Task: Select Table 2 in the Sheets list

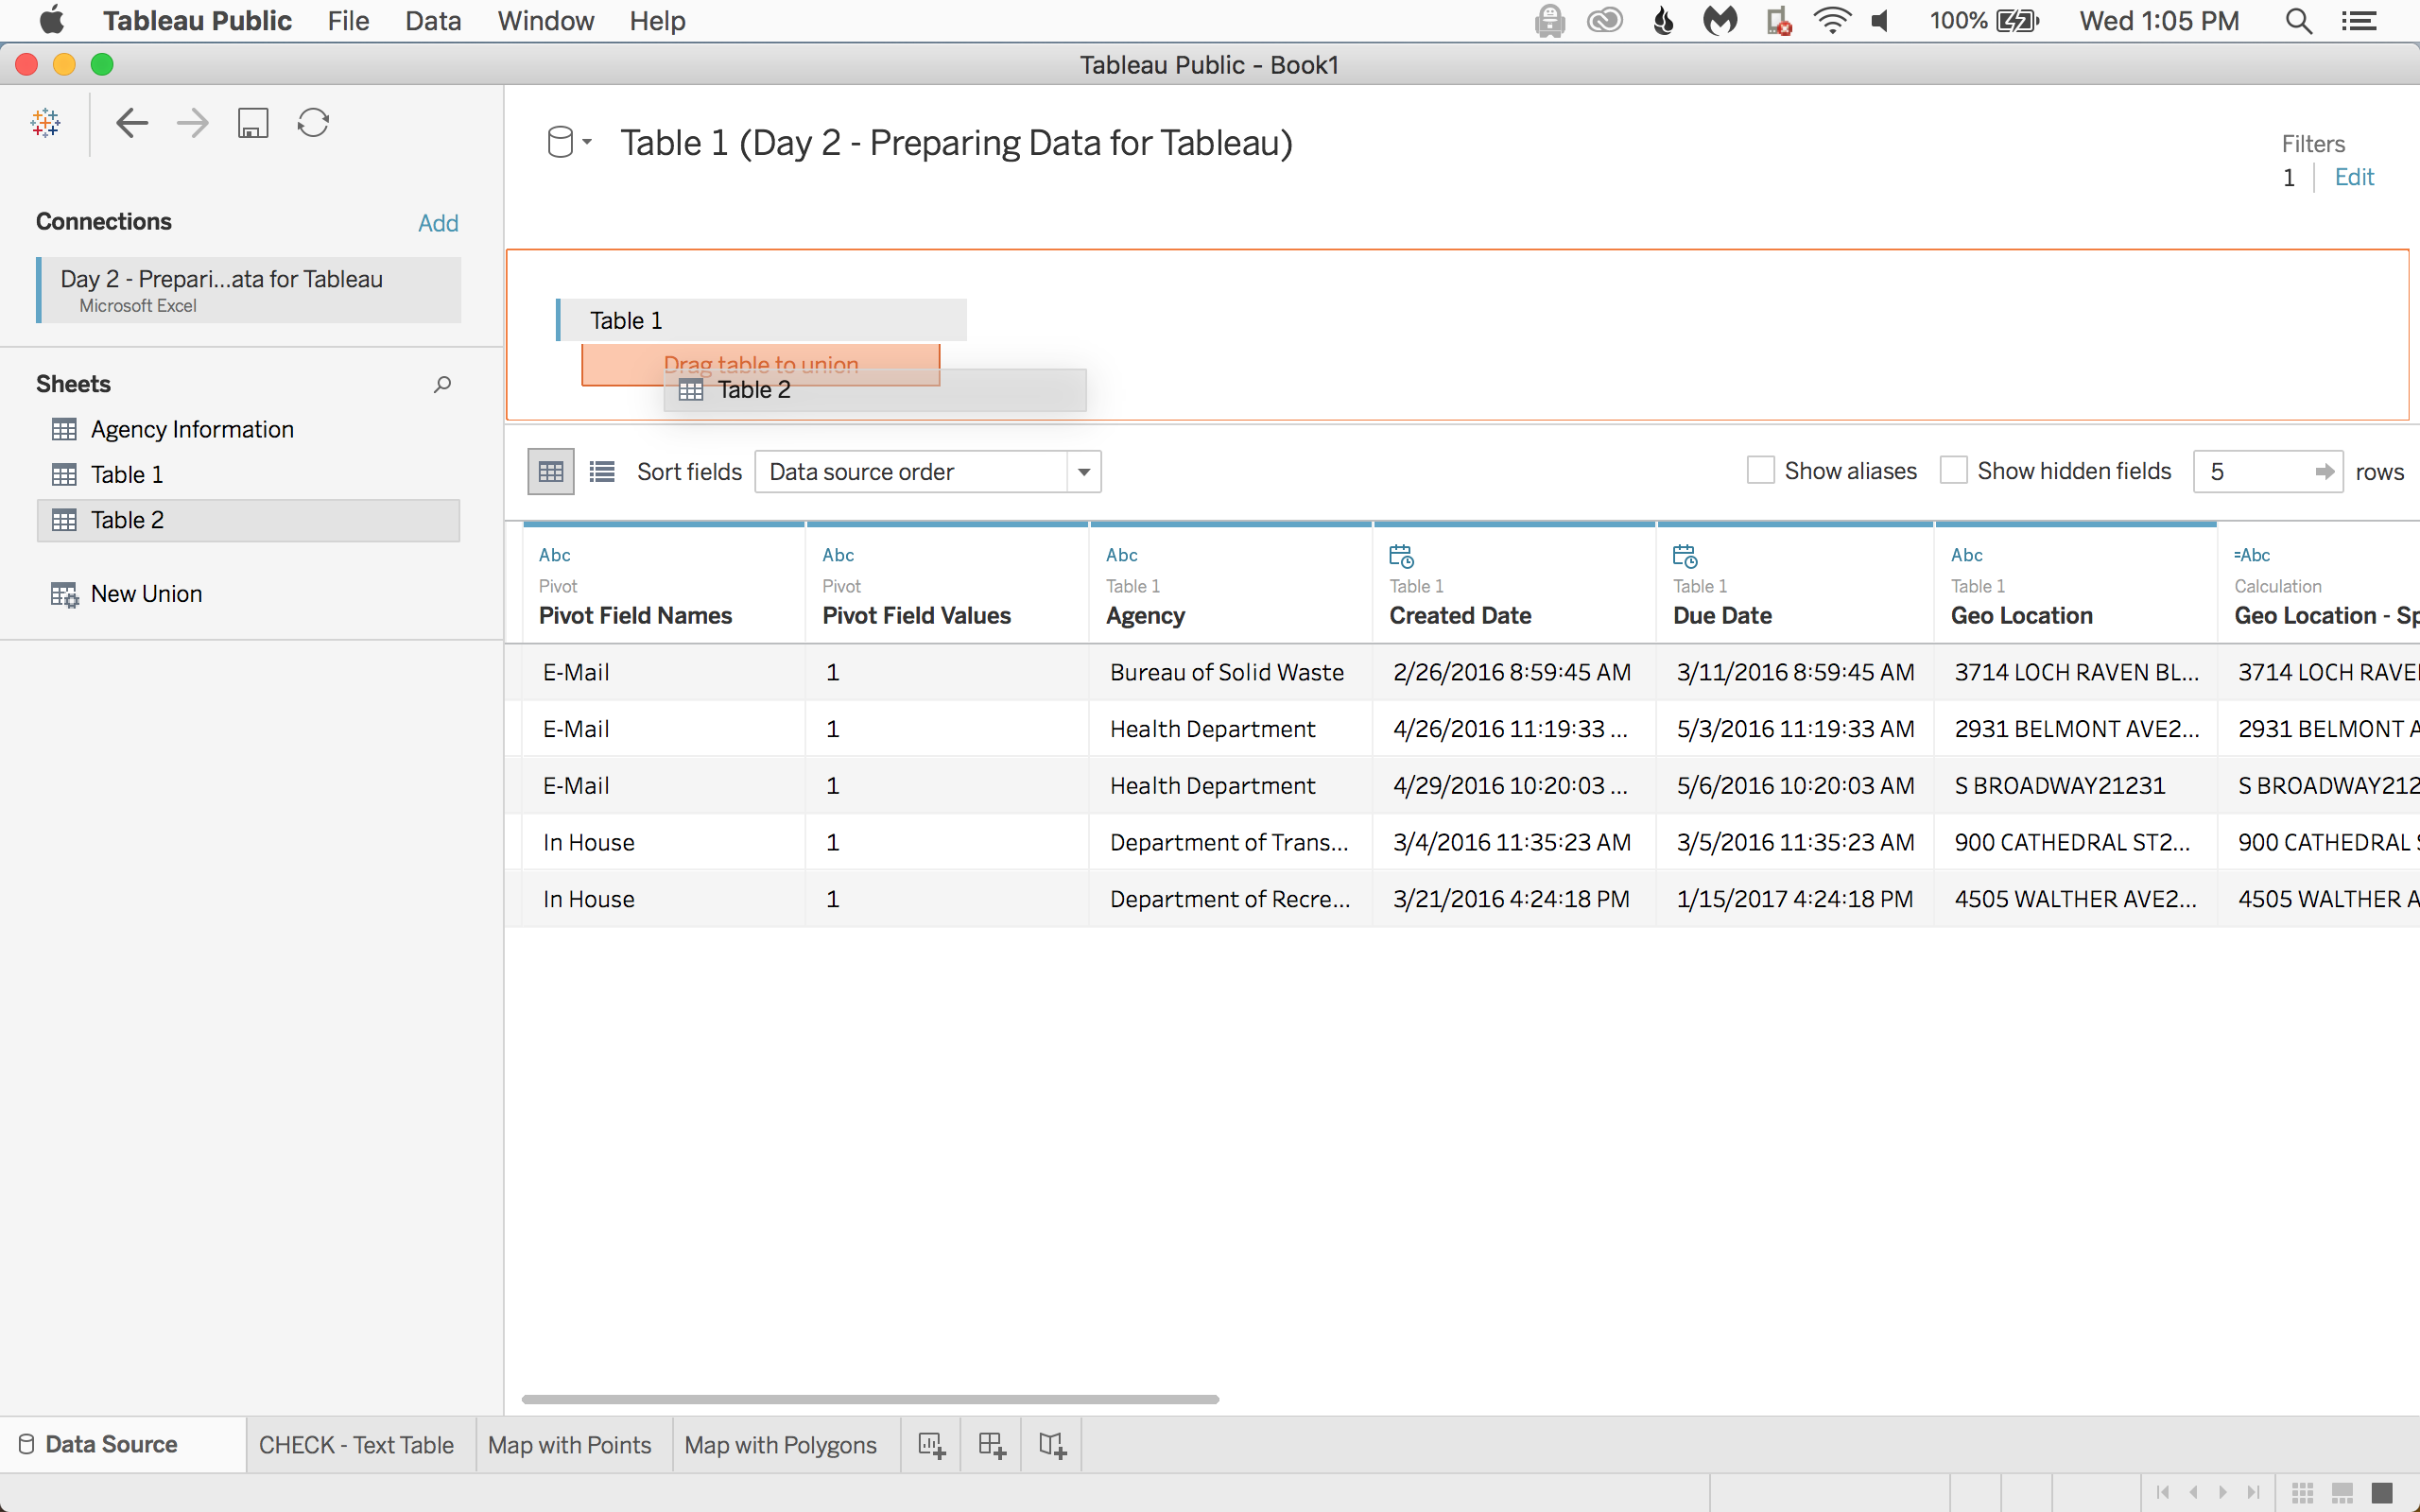Action: [248, 520]
